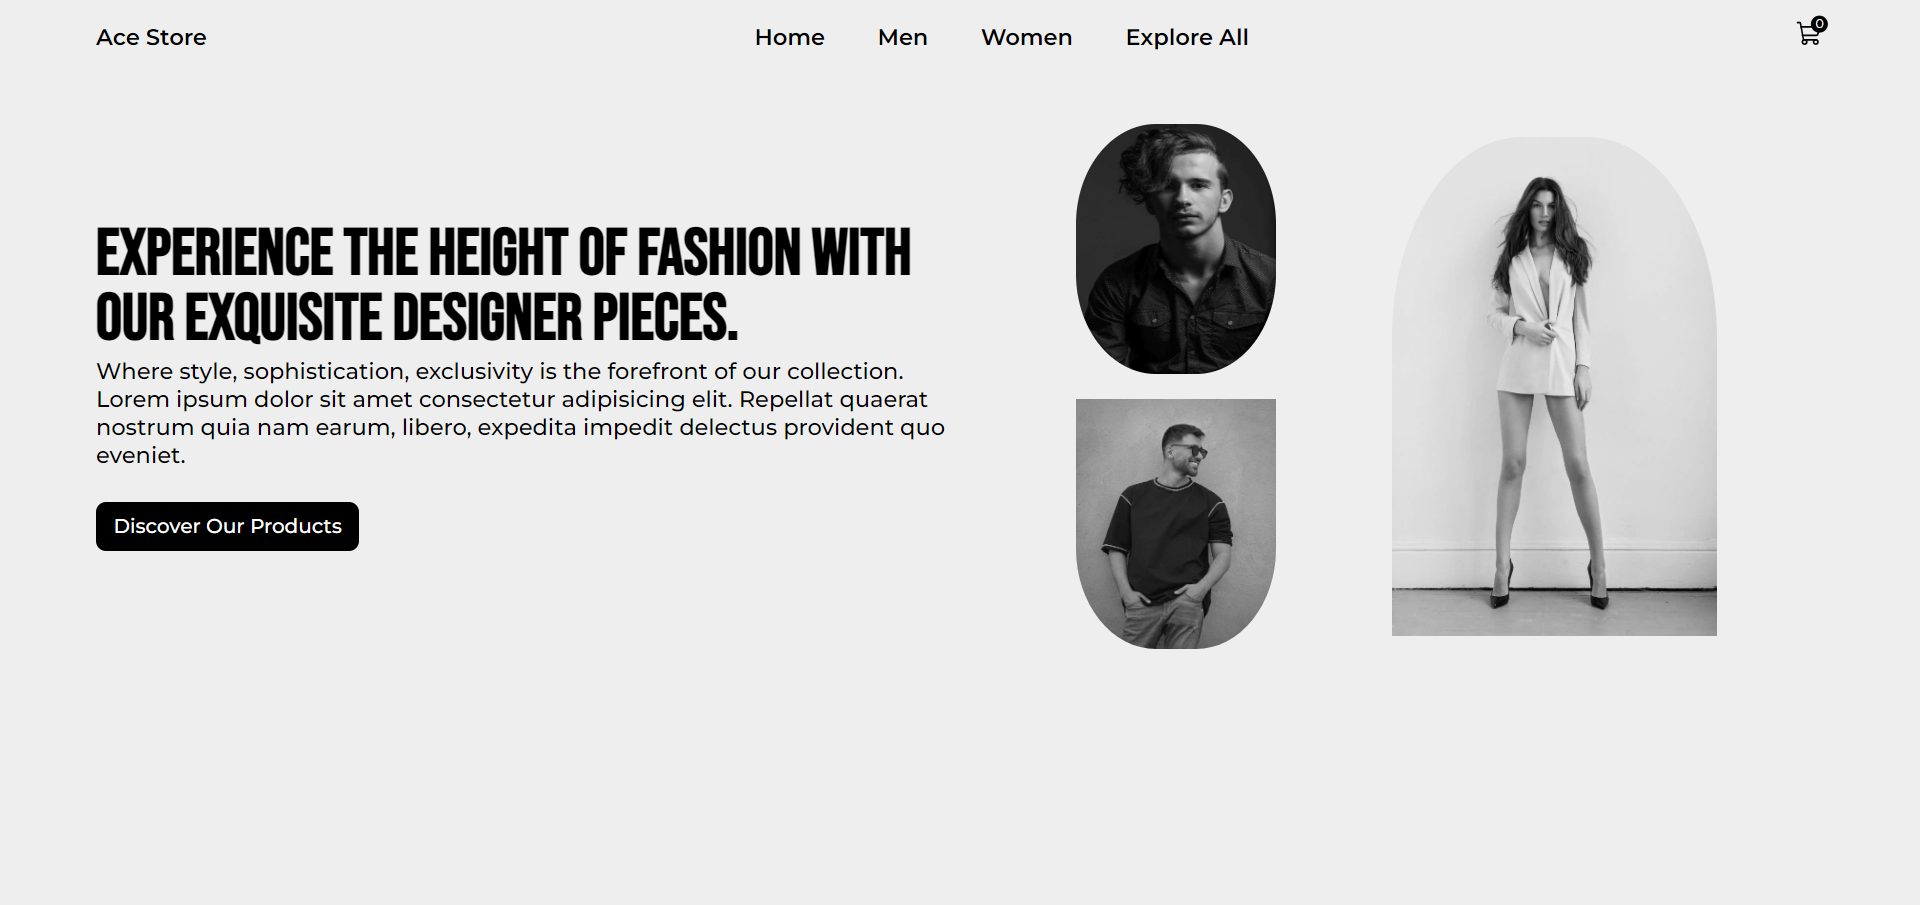Select the collection description paragraph
1920x905 pixels.
[520, 412]
